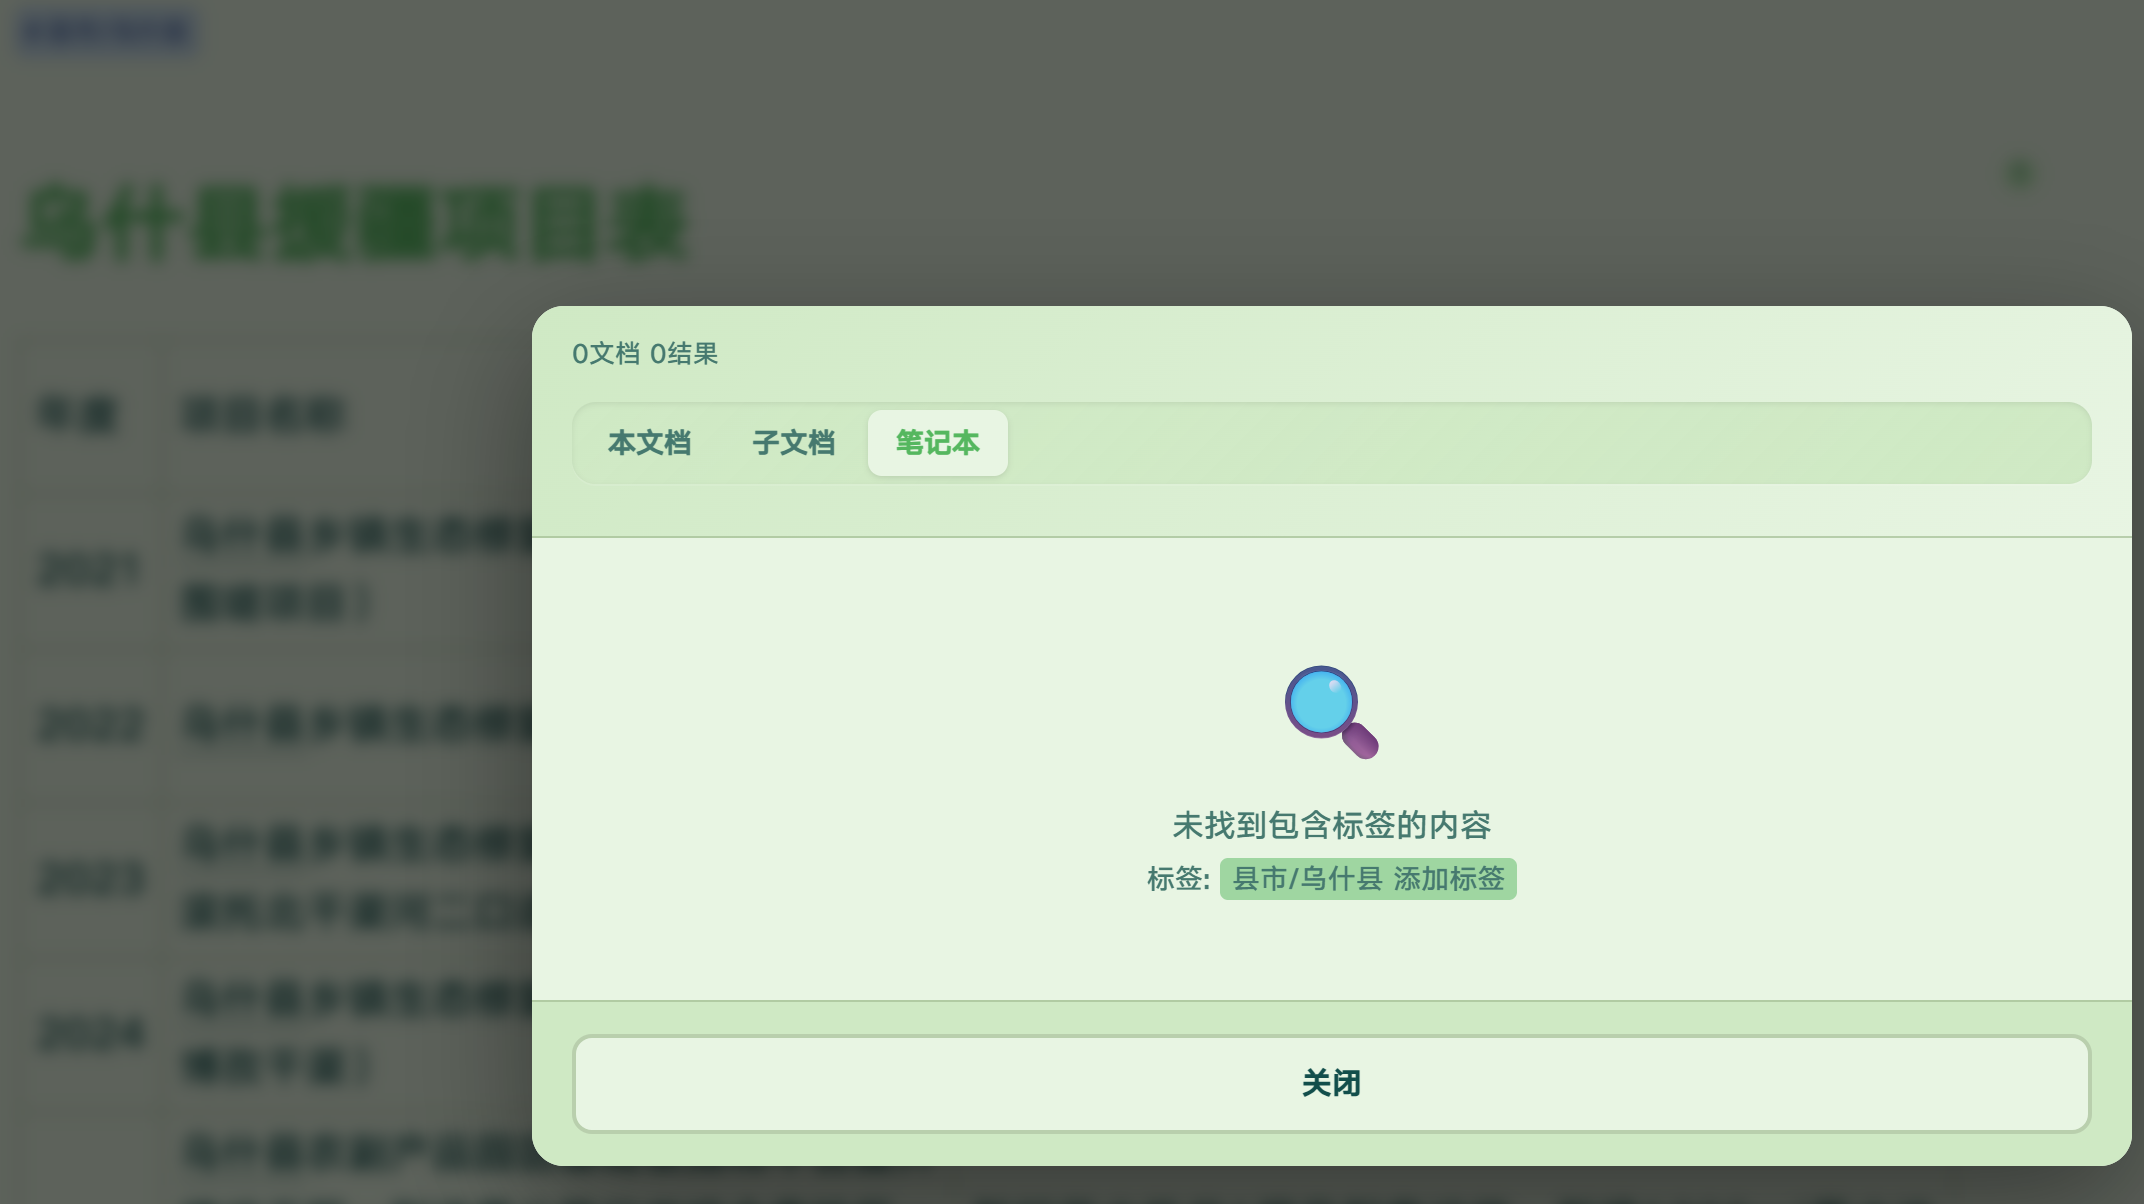Click the 未找到包含标签的内容 message

click(1331, 826)
